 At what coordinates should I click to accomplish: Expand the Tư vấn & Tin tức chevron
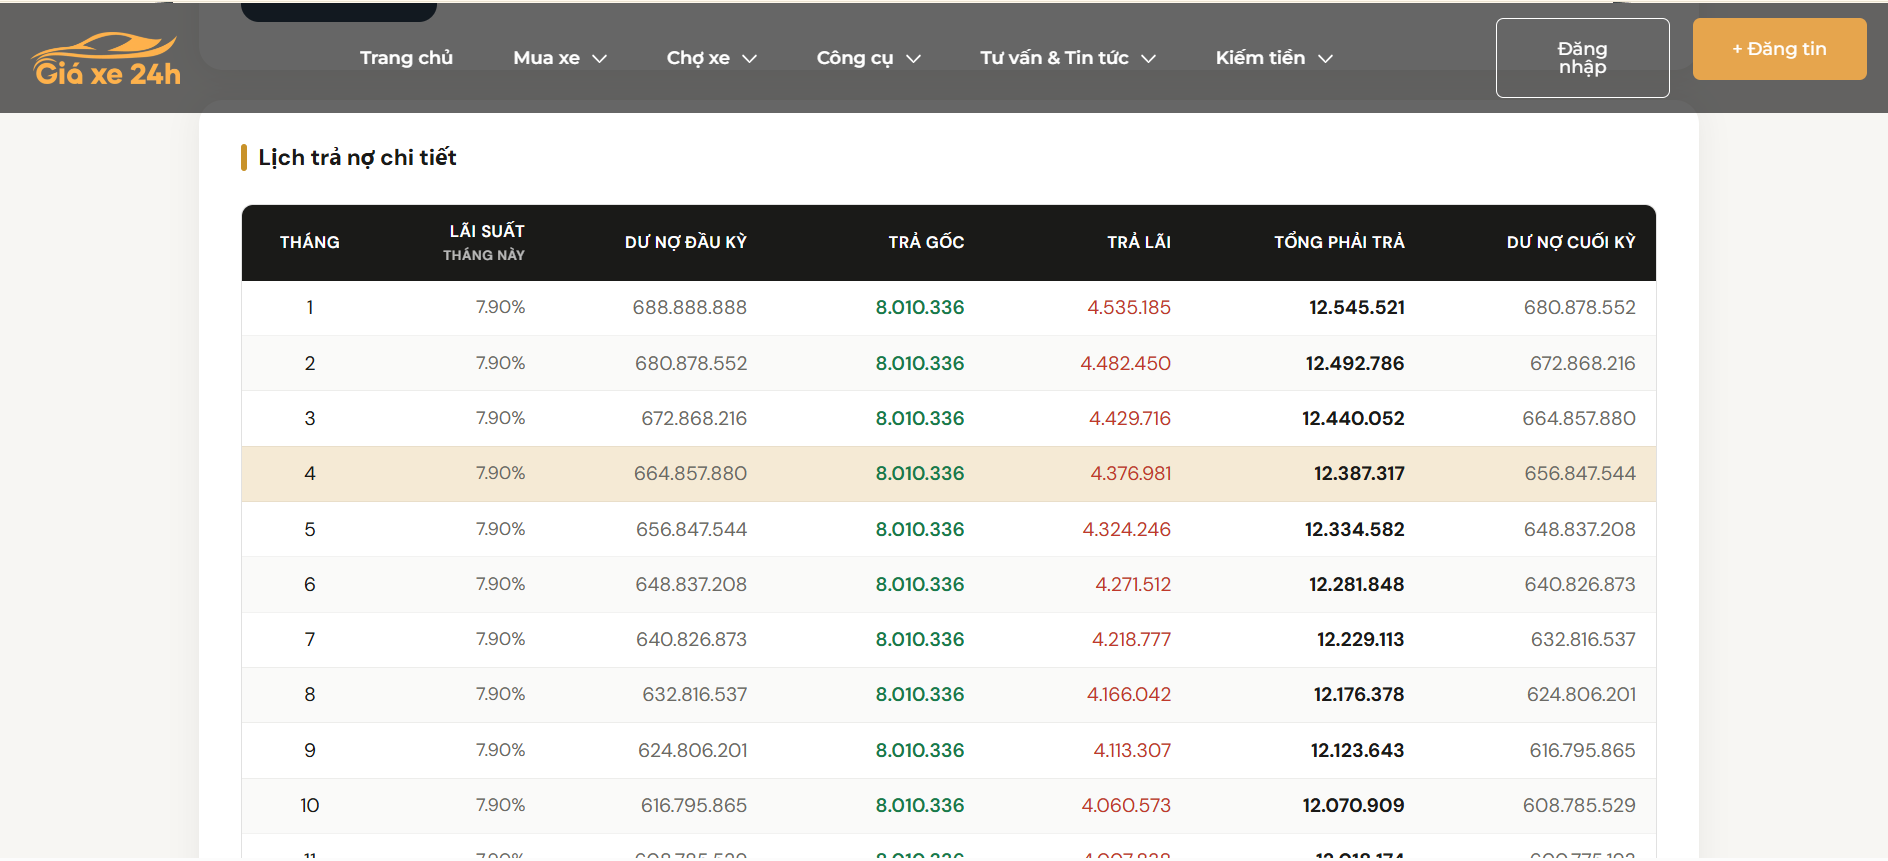tap(1149, 59)
